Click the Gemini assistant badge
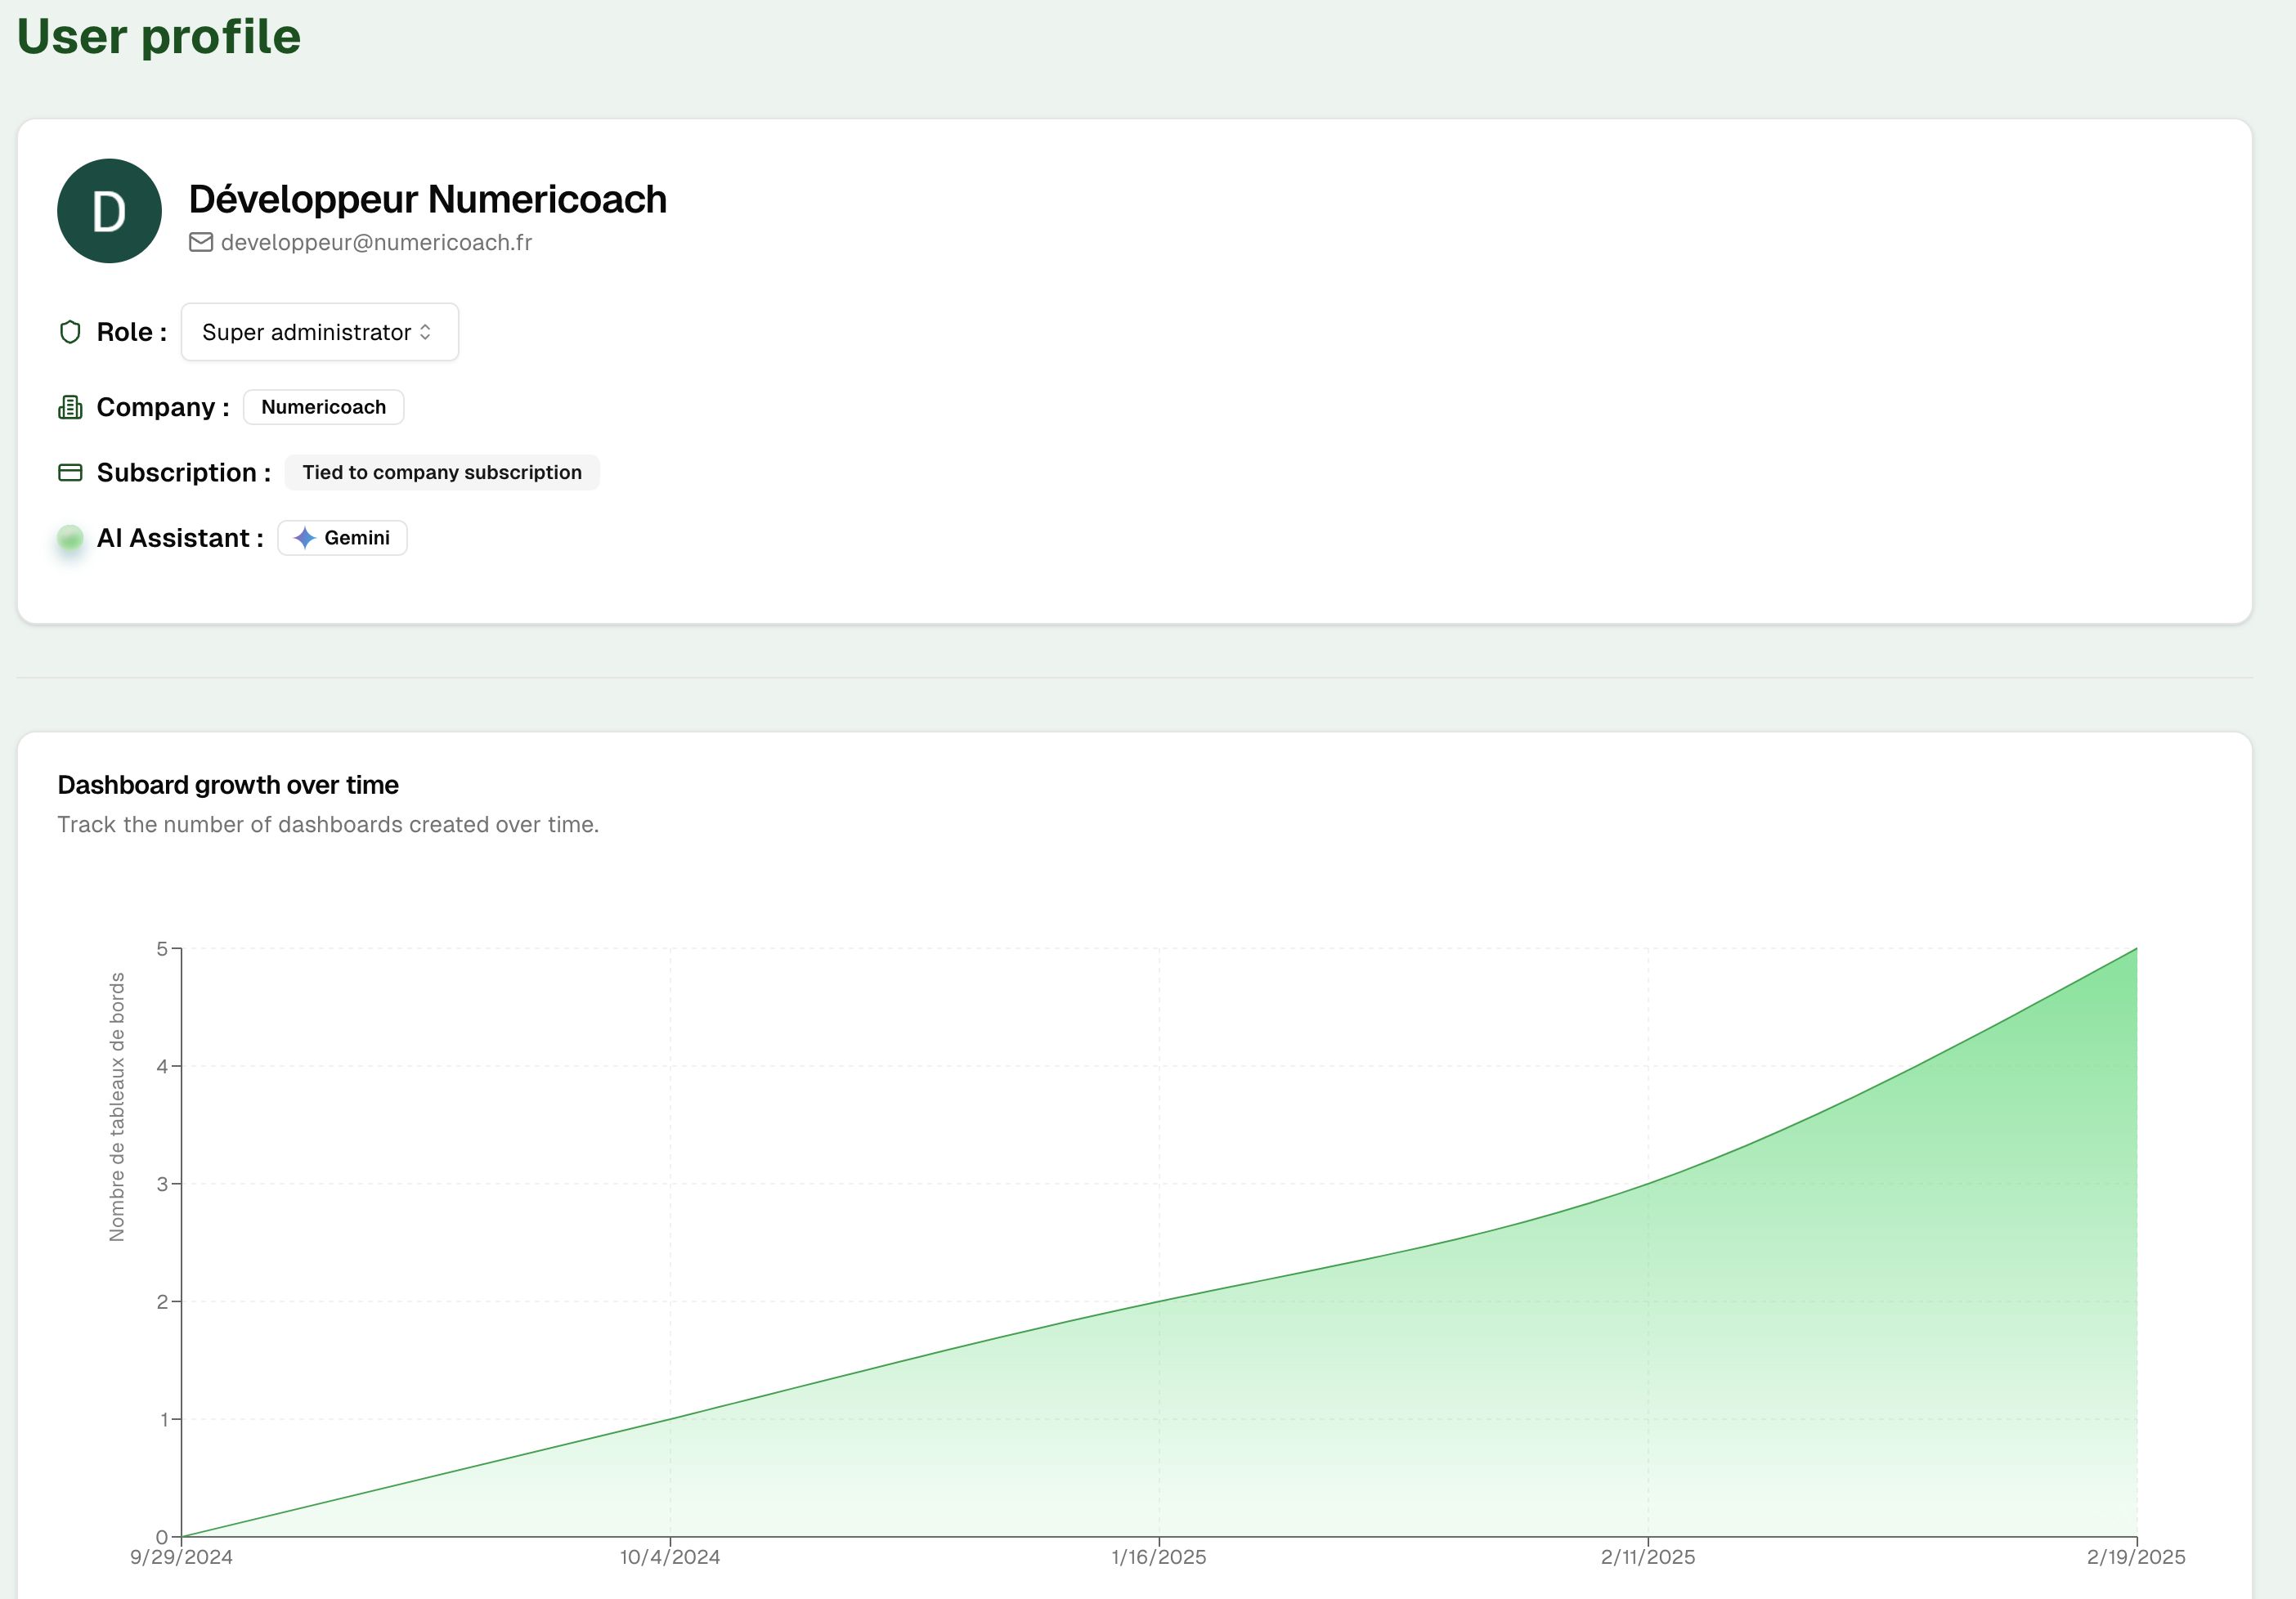Viewport: 2296px width, 1599px height. [342, 538]
